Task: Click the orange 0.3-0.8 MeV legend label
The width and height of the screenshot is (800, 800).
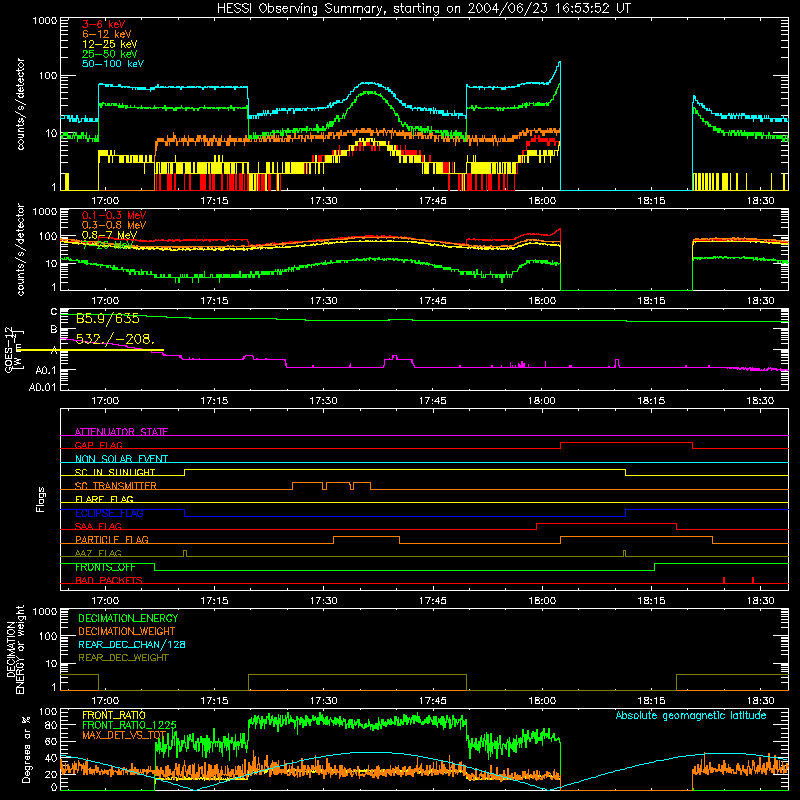Action: tap(114, 225)
